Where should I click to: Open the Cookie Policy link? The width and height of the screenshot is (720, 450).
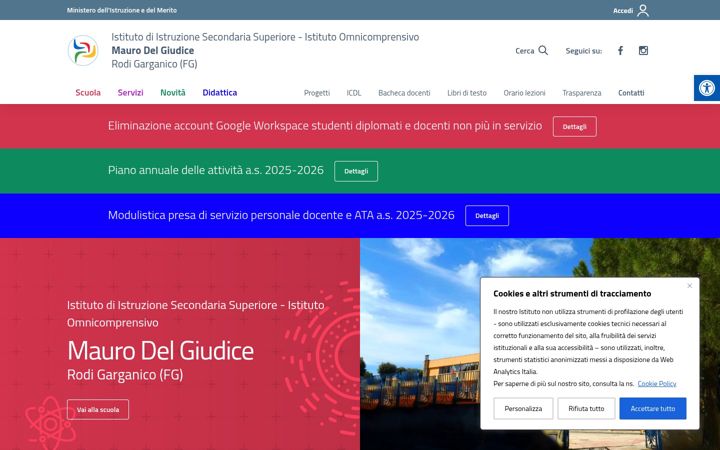(657, 383)
